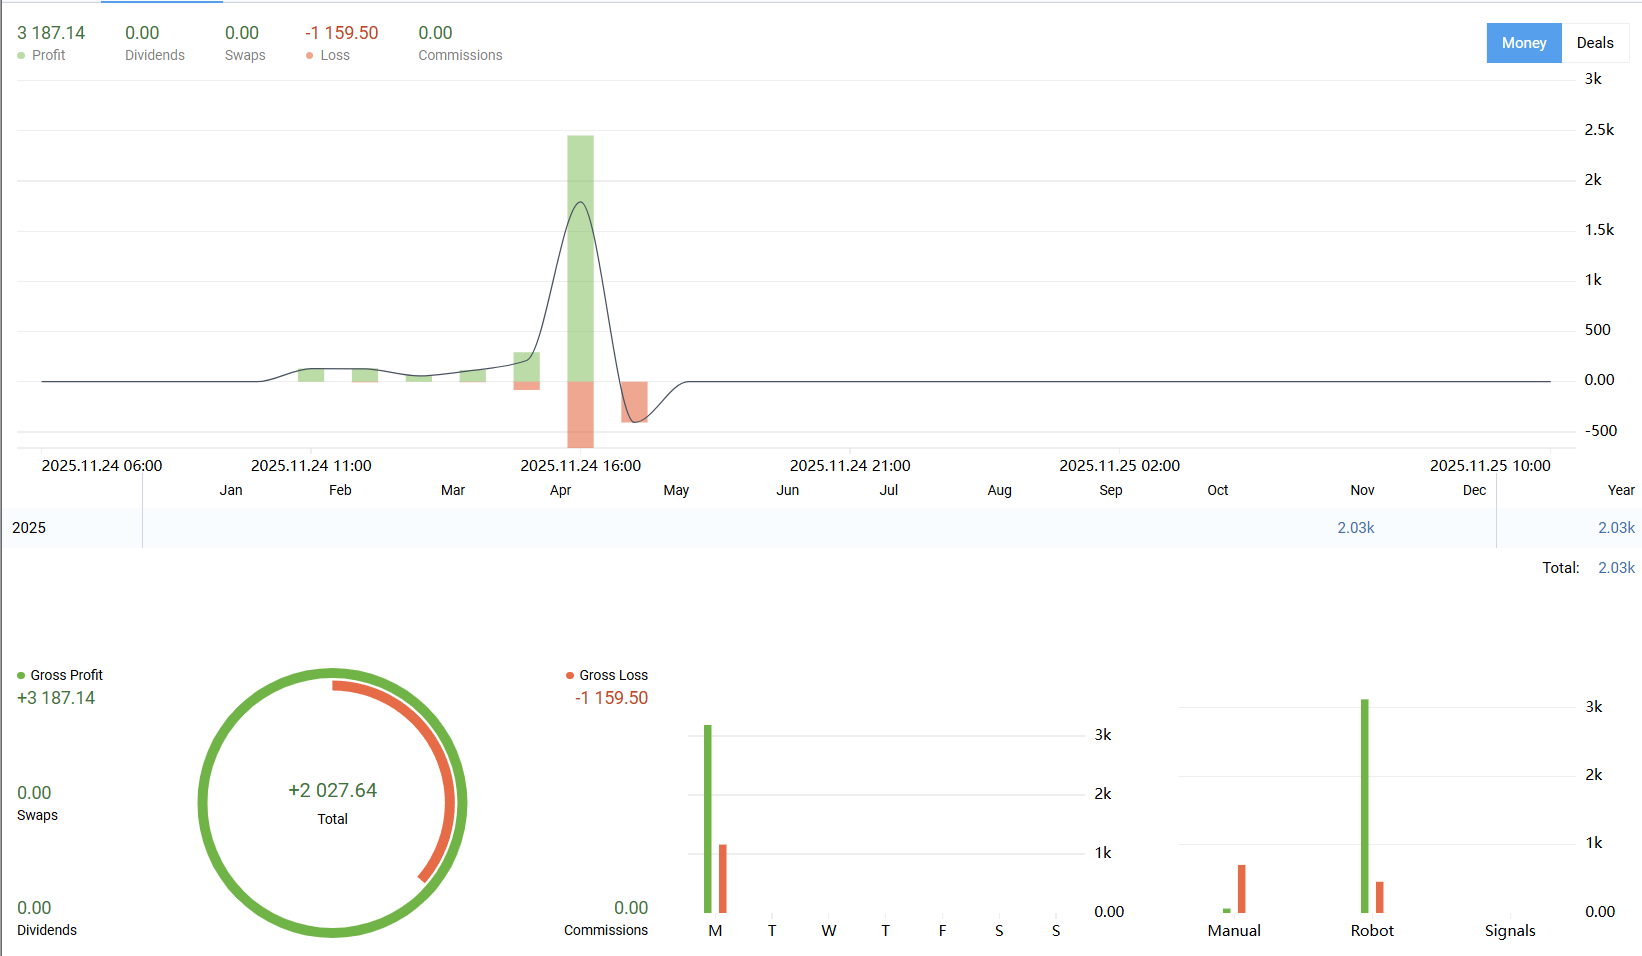1642x956 pixels.
Task: Click the +2 027.64 total in donut chart
Action: point(332,791)
